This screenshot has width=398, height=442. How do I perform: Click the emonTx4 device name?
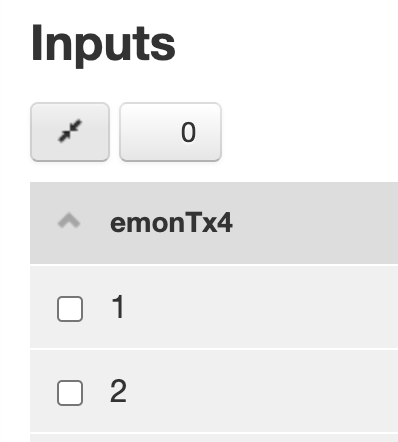[x=171, y=223]
